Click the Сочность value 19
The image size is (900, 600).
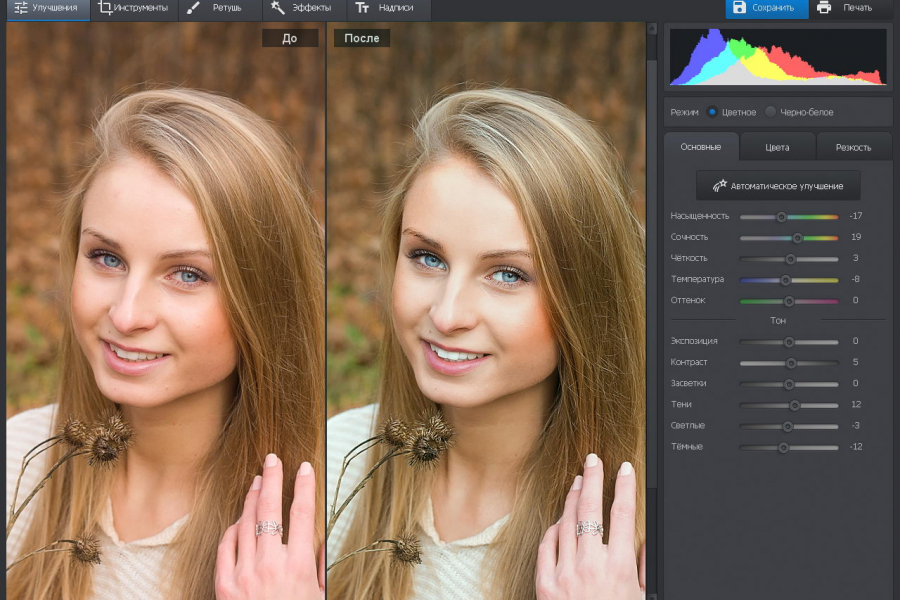[x=856, y=237]
